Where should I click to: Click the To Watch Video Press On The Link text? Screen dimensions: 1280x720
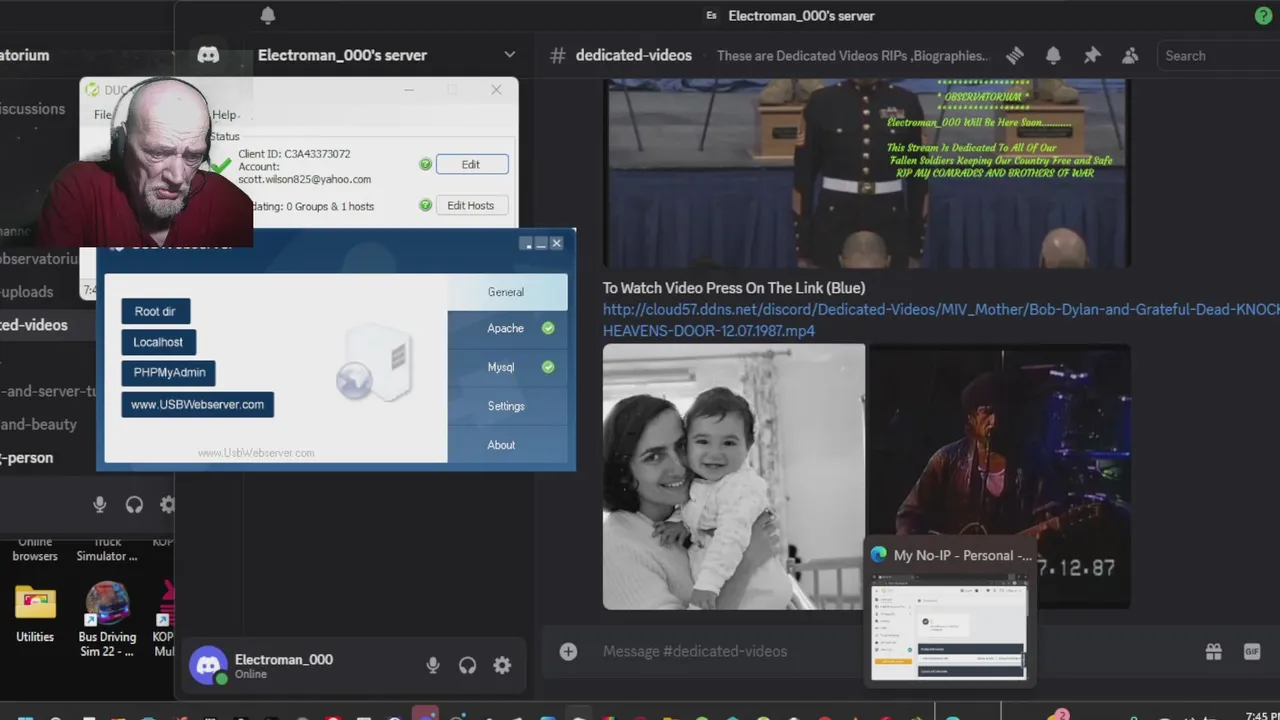click(x=734, y=288)
